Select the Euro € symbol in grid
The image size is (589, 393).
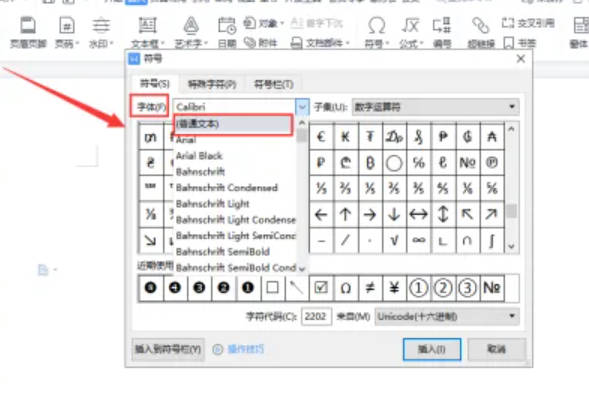pos(321,136)
